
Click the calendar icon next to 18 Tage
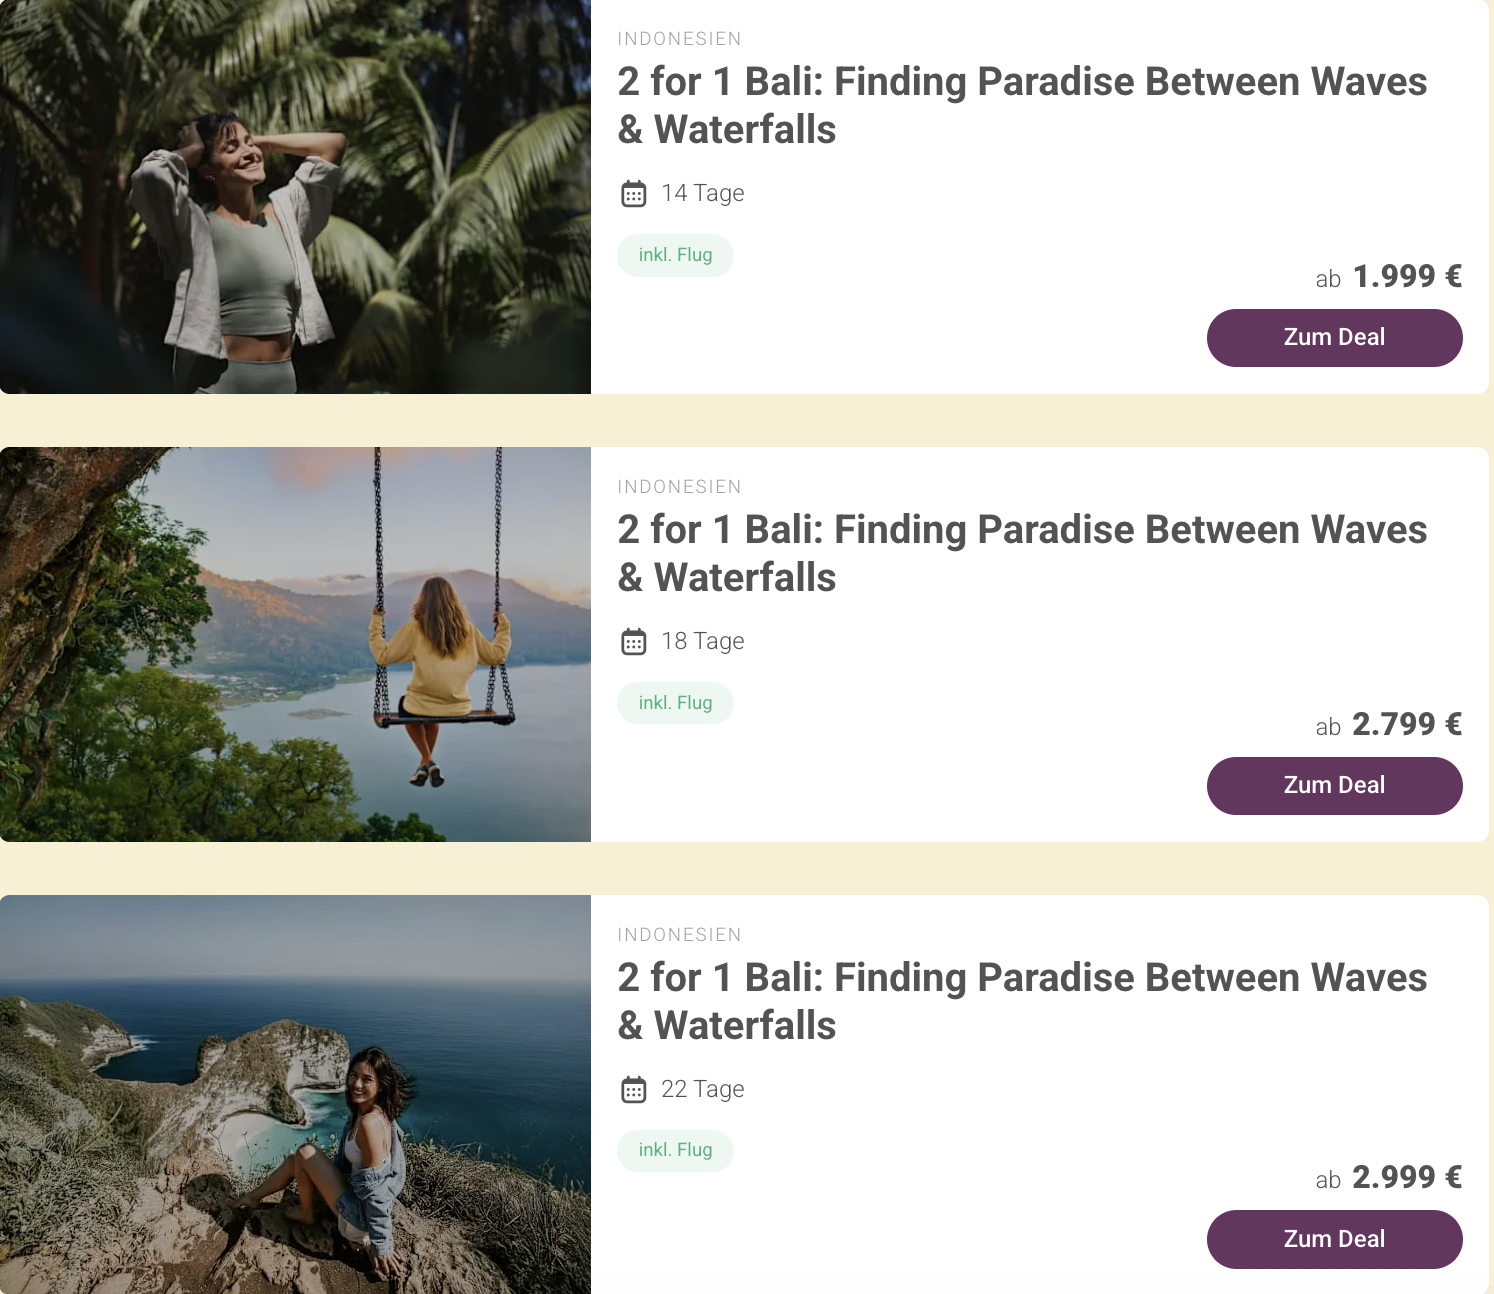pos(634,641)
